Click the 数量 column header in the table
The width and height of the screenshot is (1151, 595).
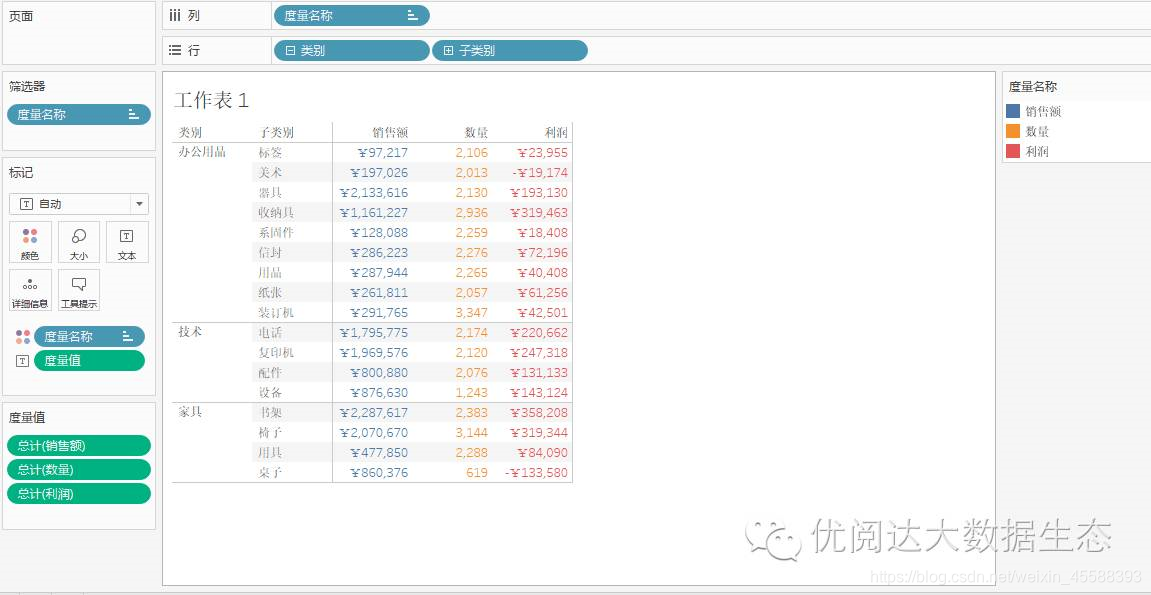click(x=476, y=133)
